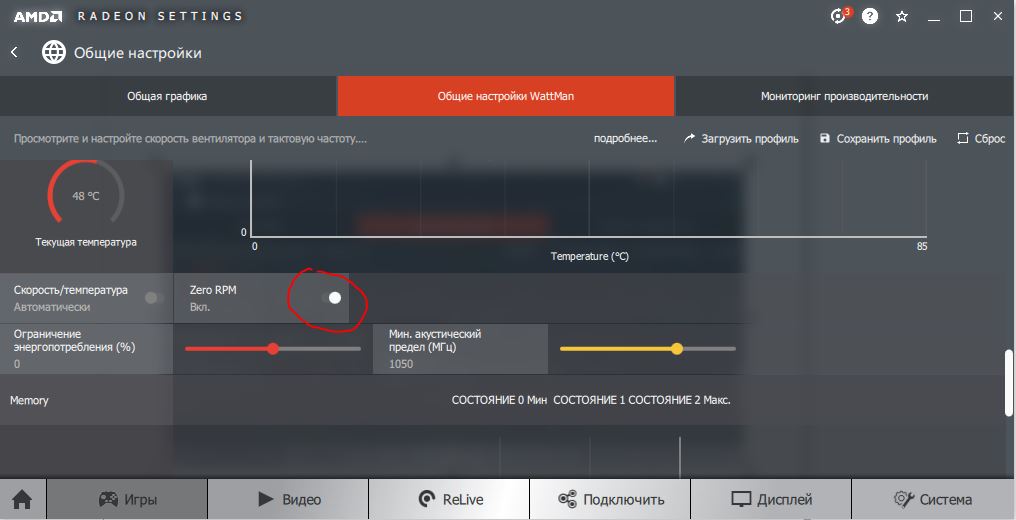Open the Подключить section
The image size is (1016, 520).
tap(610, 499)
